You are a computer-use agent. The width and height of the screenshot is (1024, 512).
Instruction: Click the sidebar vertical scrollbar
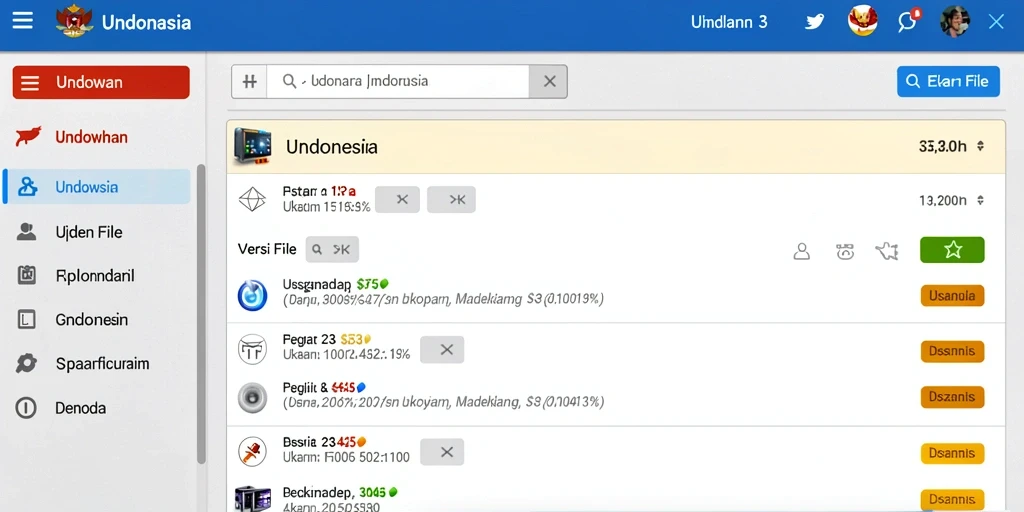coord(201,313)
